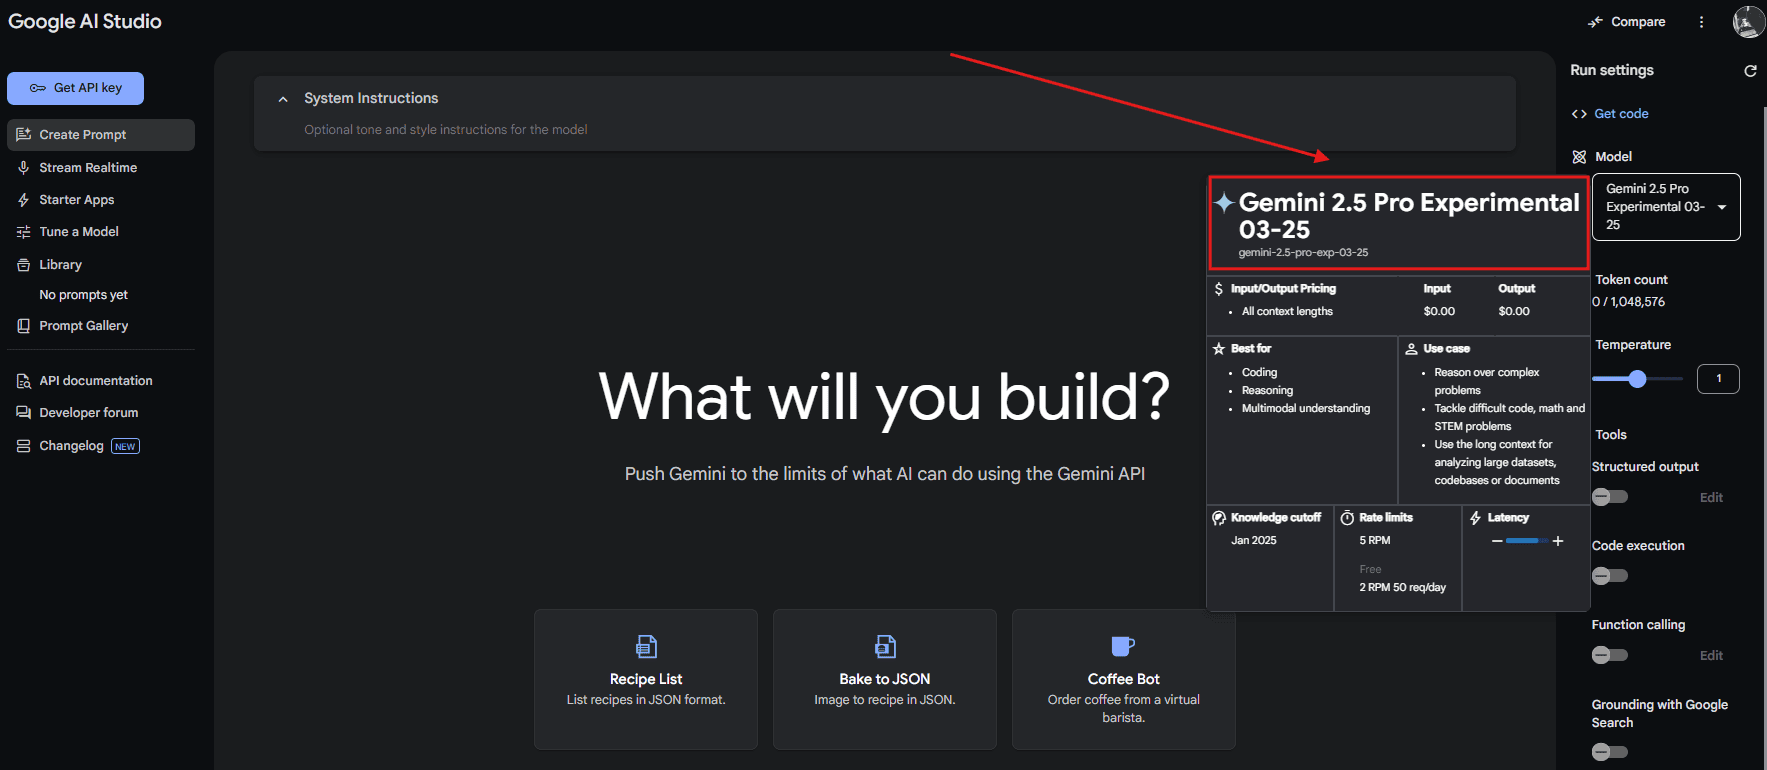Image resolution: width=1767 pixels, height=770 pixels.
Task: Click the Temperature slider handle
Action: click(x=1637, y=379)
